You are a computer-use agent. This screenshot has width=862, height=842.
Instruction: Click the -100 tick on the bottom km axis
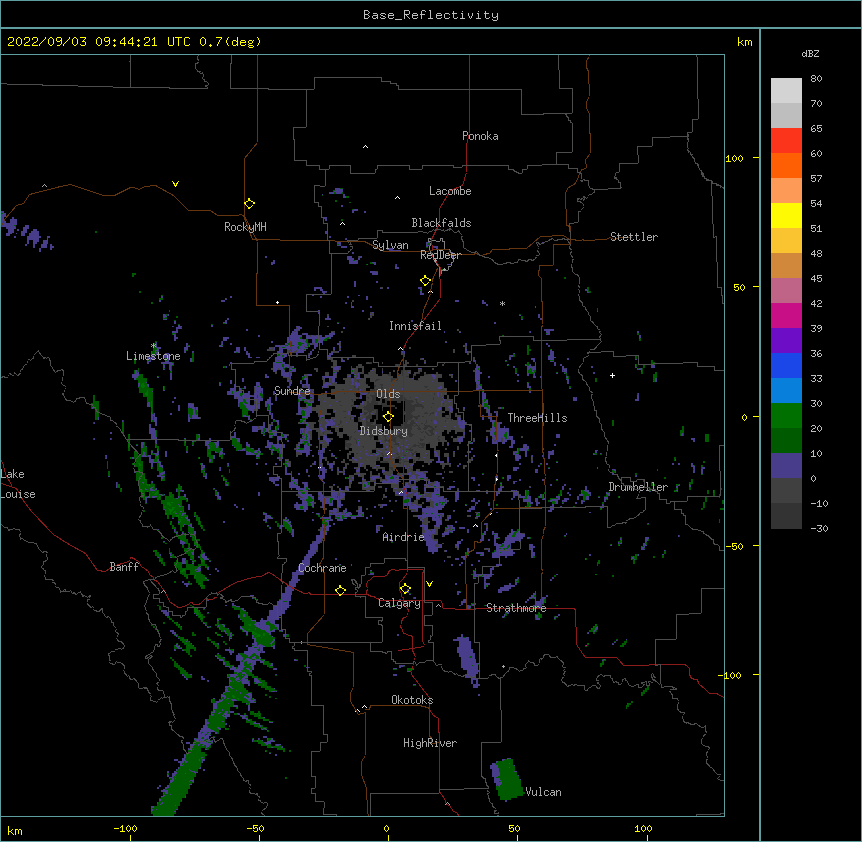point(125,828)
